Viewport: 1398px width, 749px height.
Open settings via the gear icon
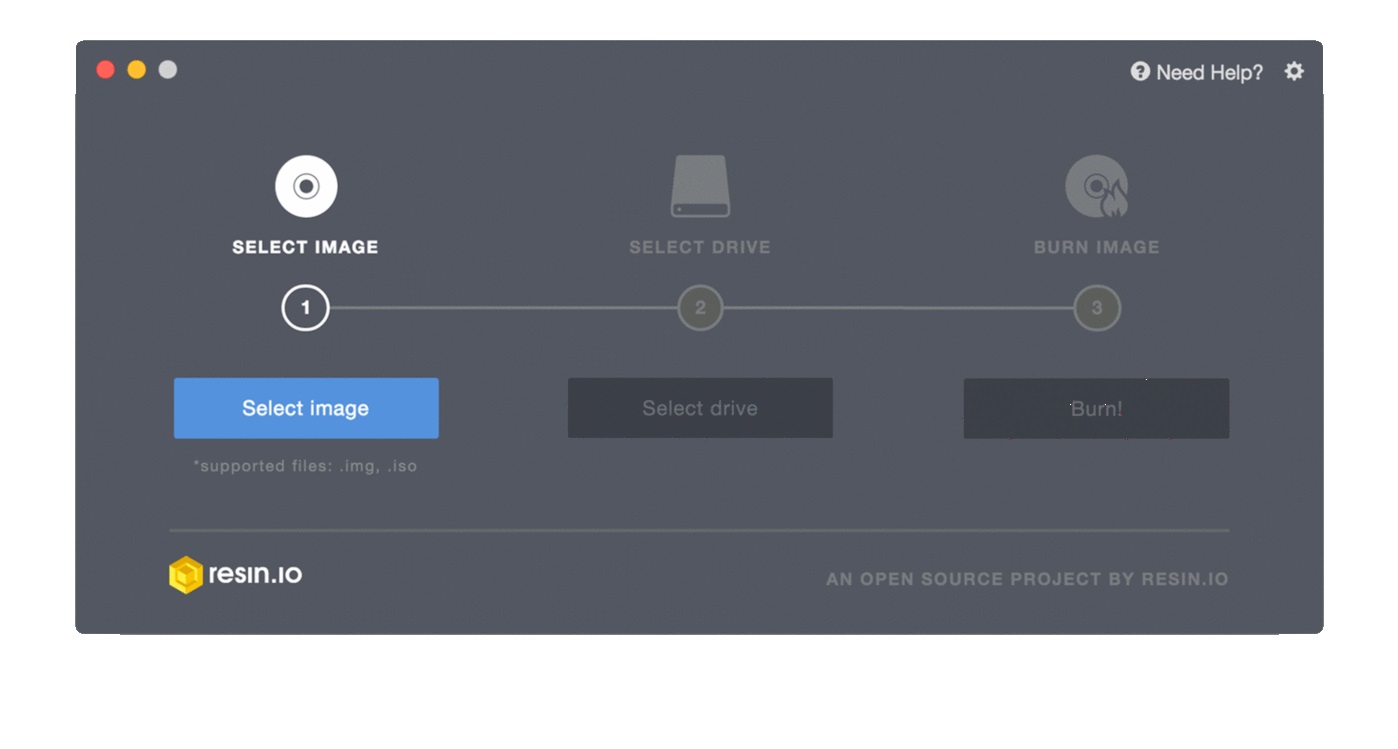pyautogui.click(x=1294, y=71)
